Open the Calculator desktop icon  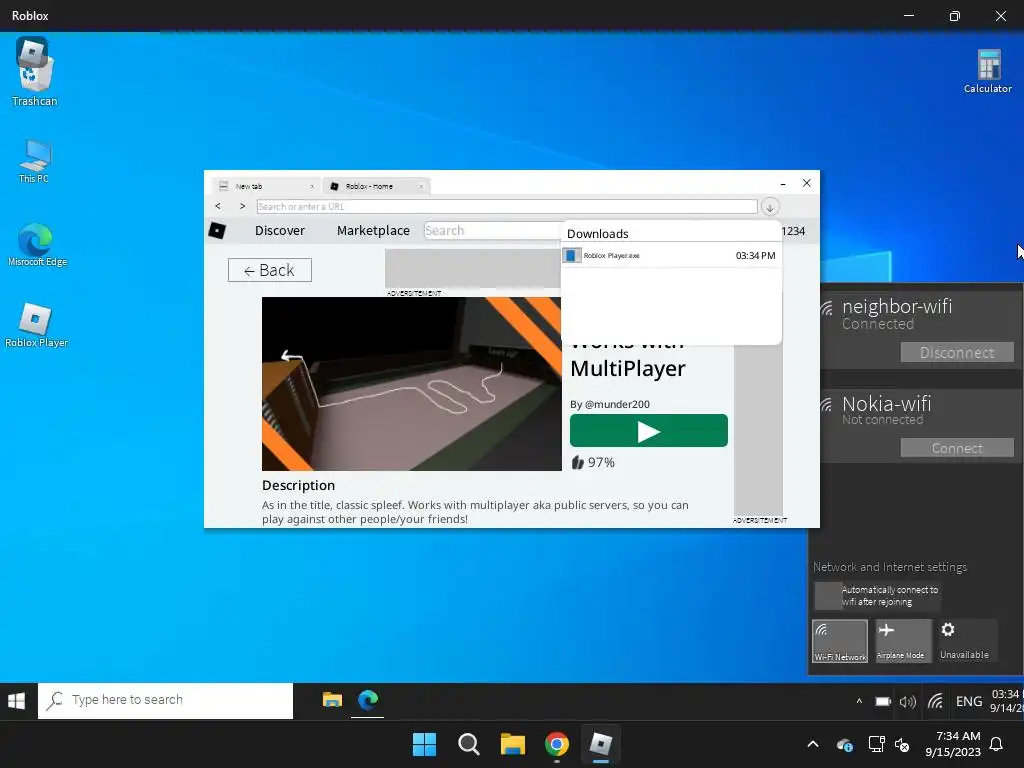[987, 72]
